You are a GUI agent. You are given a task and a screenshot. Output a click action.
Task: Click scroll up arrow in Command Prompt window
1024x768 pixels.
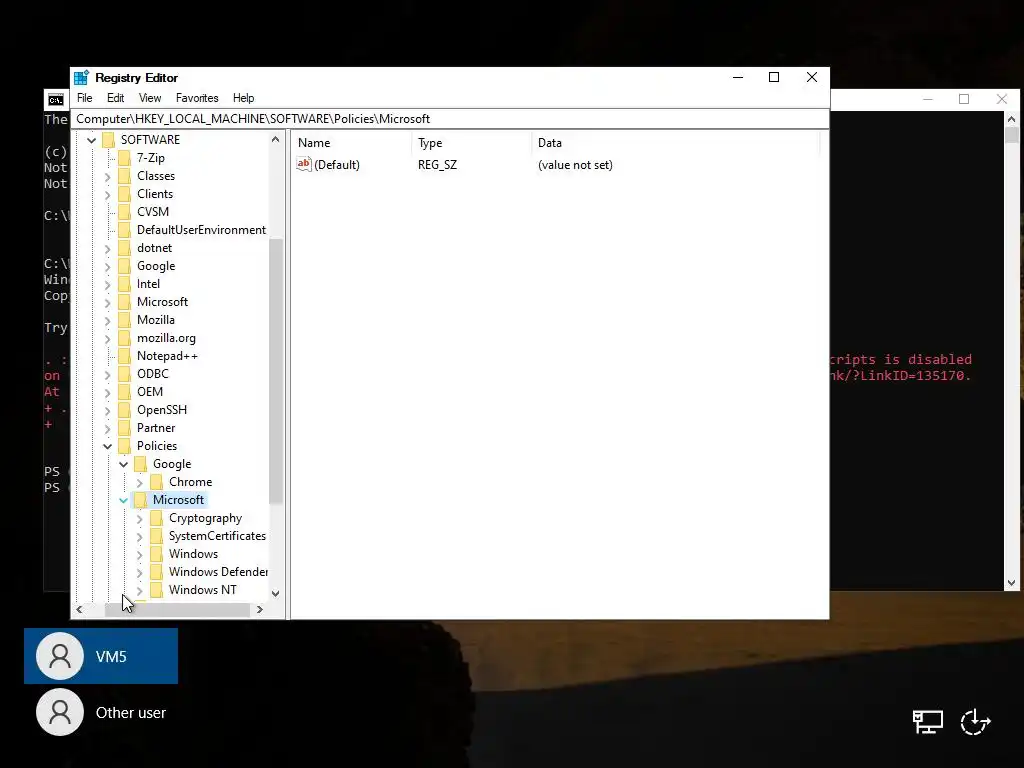[1012, 120]
